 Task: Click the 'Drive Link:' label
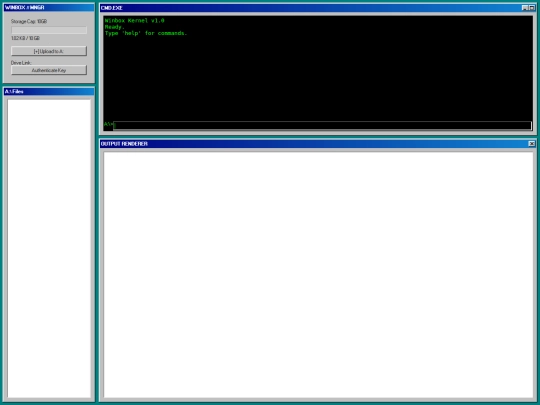click(21, 63)
